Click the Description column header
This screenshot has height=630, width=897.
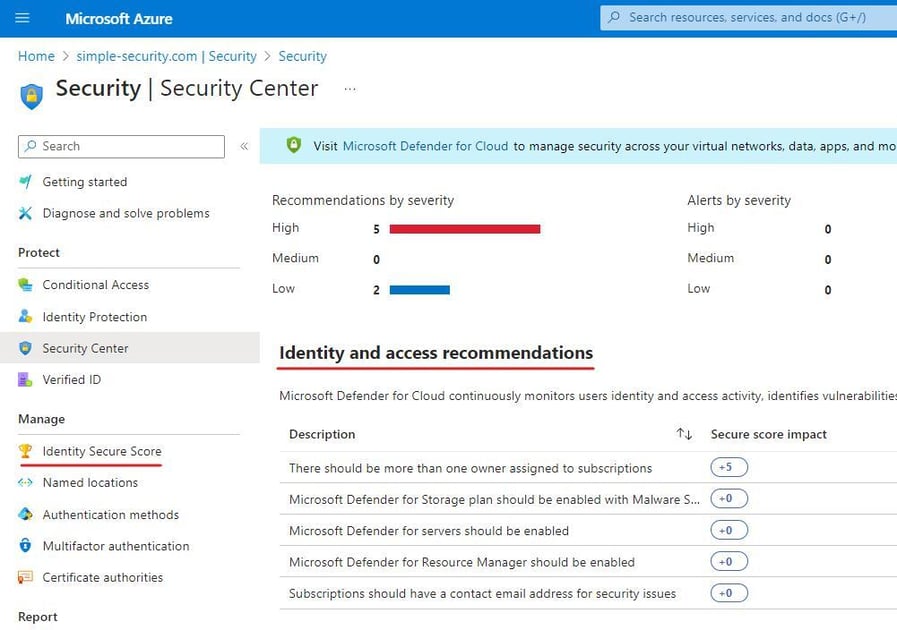click(x=322, y=434)
